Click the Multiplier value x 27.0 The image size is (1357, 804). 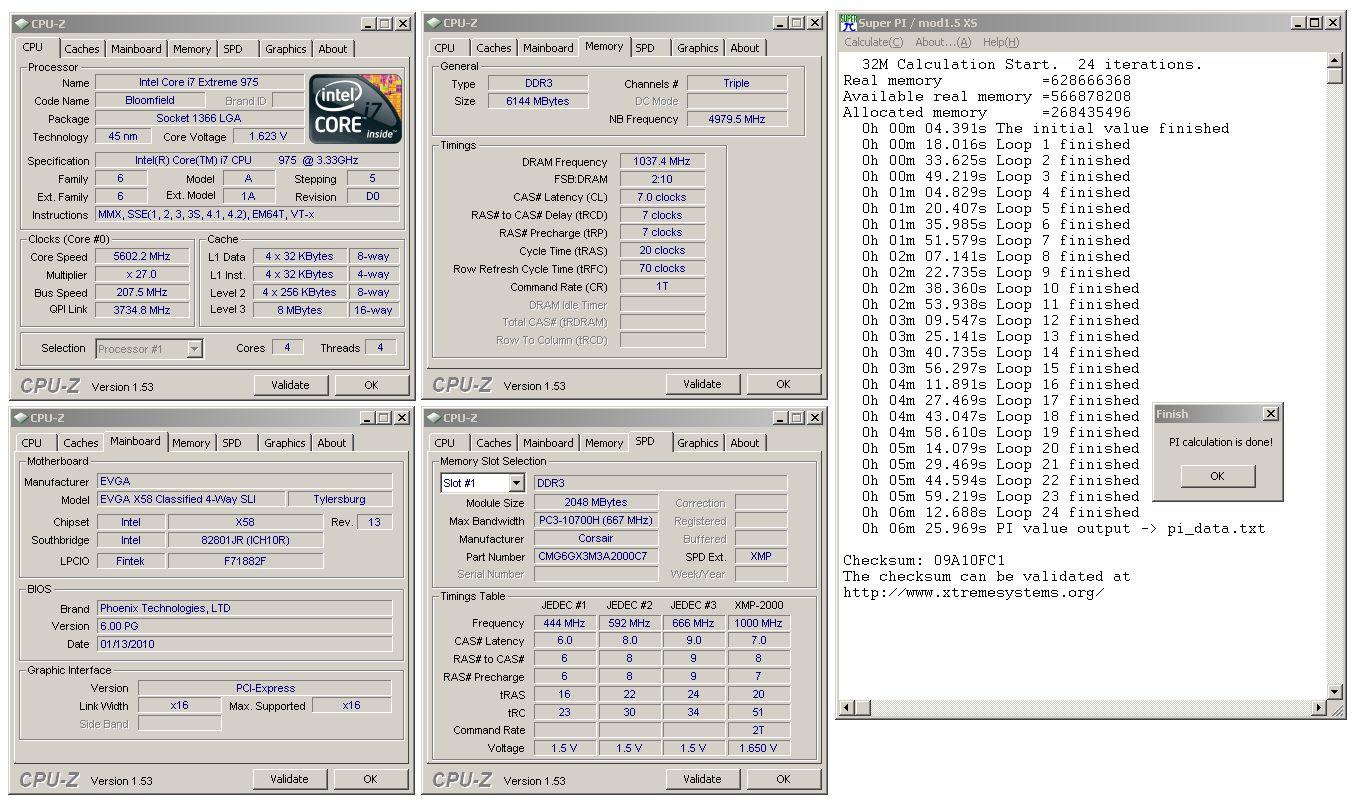coord(141,274)
